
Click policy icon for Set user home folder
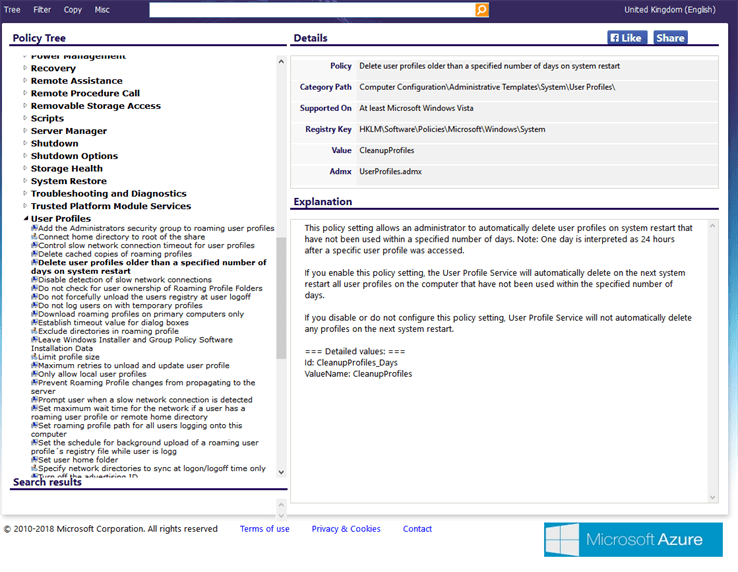(x=34, y=459)
